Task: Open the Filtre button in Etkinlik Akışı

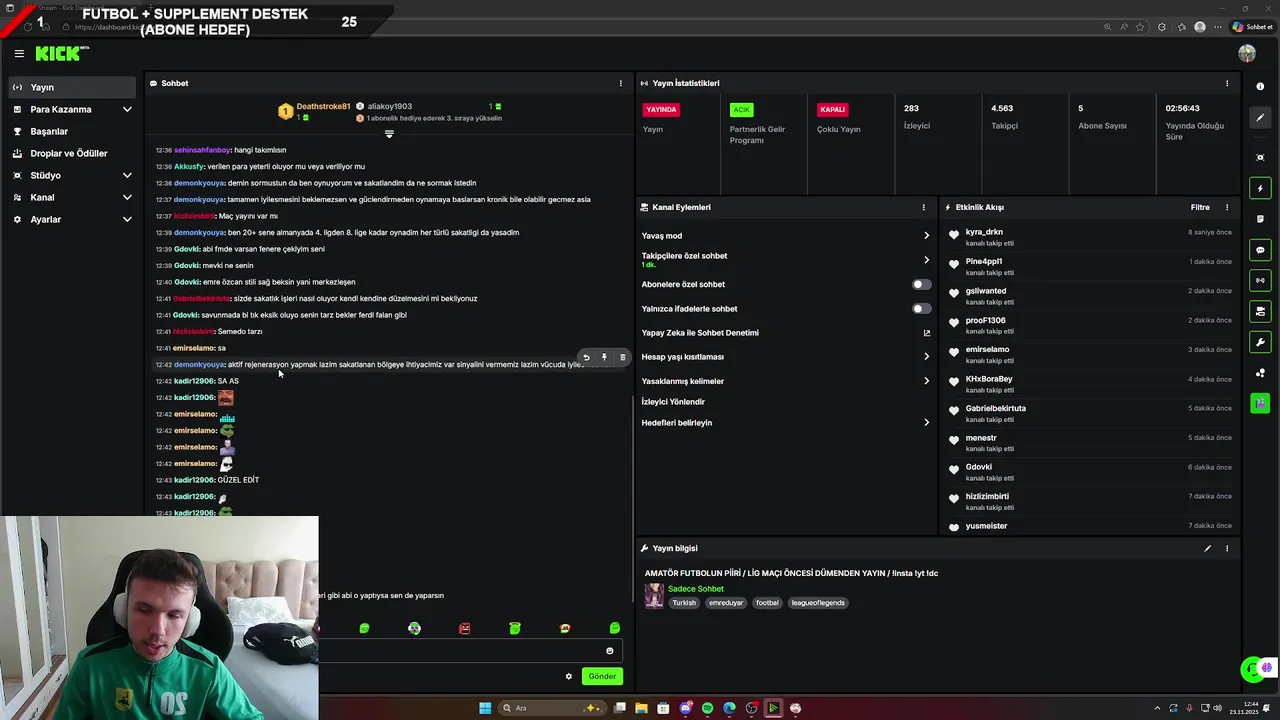Action: [x=1200, y=207]
